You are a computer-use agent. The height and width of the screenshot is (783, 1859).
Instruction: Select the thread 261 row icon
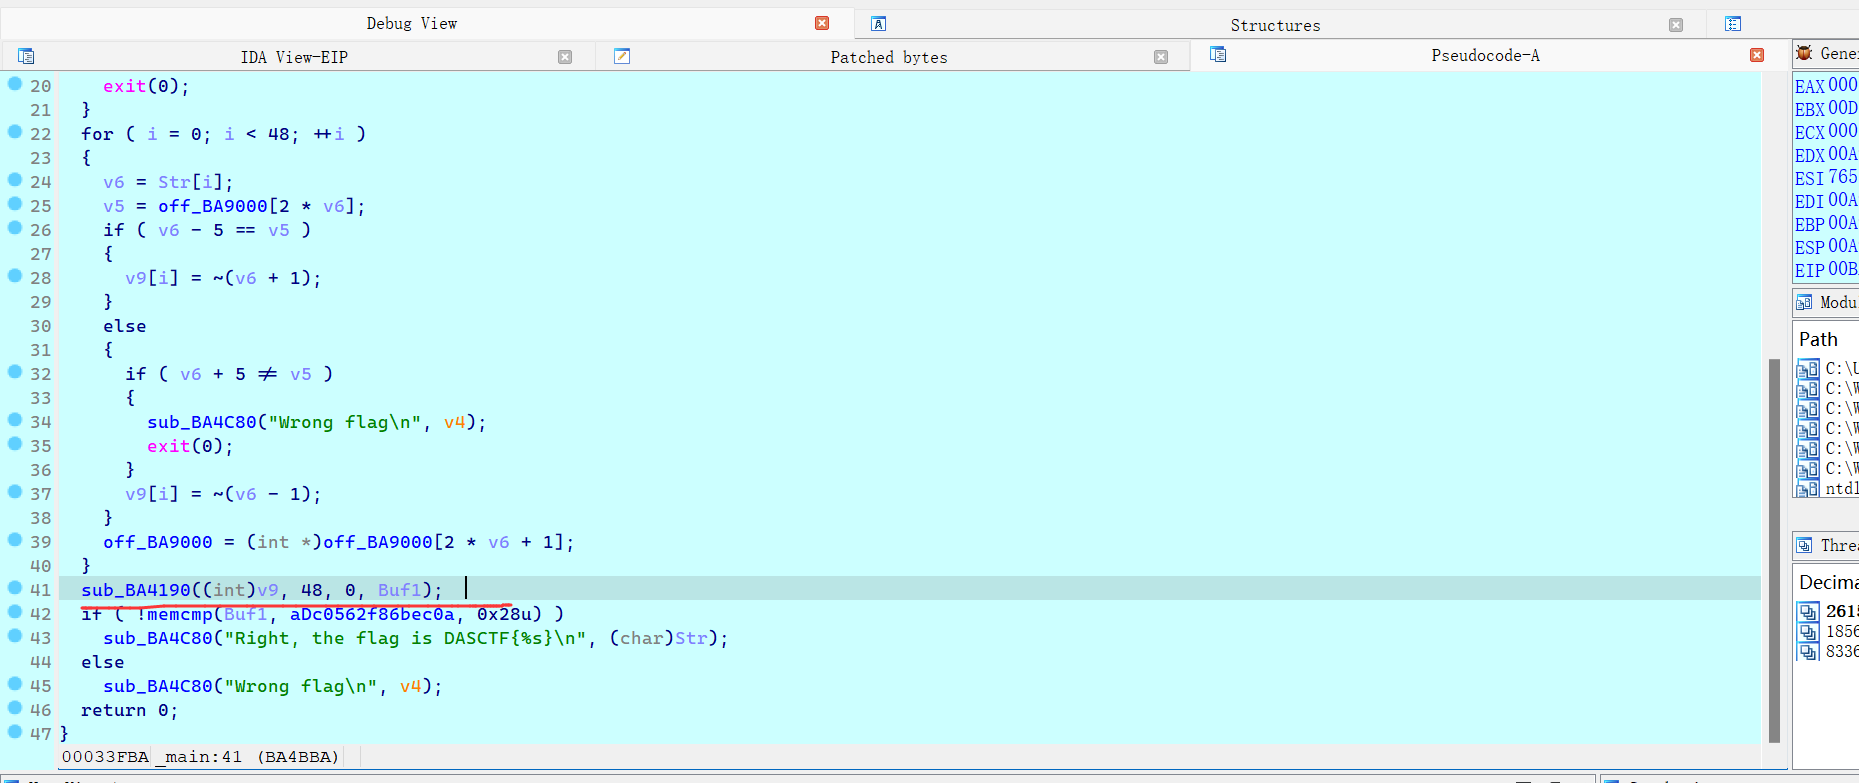coord(1809,611)
